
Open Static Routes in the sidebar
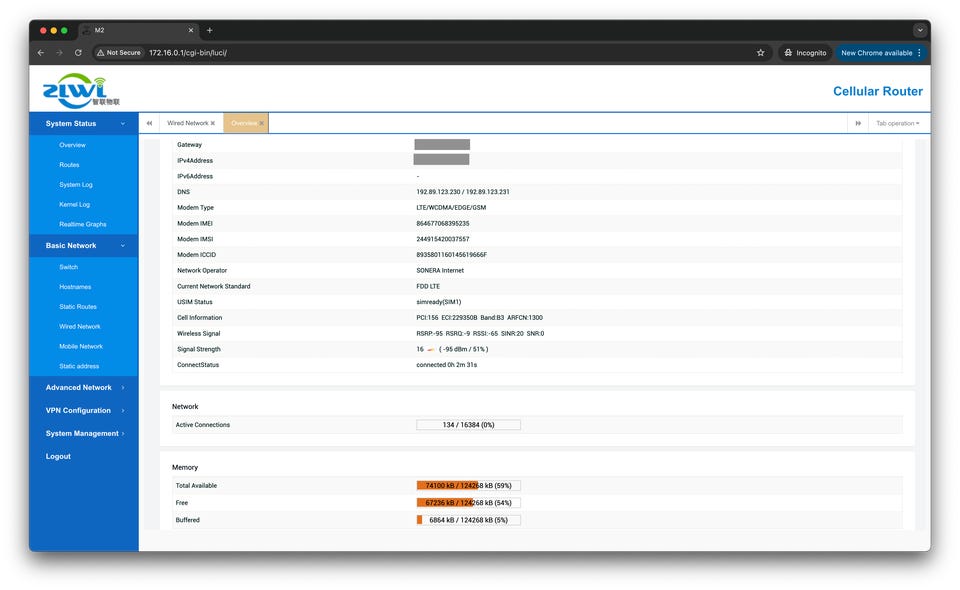(78, 307)
